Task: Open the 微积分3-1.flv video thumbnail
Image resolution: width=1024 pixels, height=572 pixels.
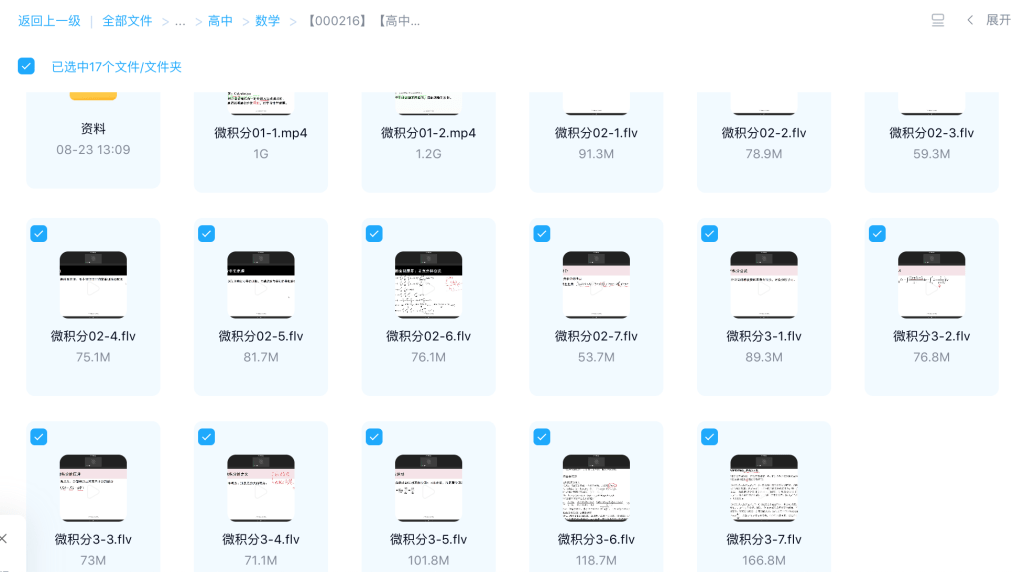Action: (x=764, y=285)
